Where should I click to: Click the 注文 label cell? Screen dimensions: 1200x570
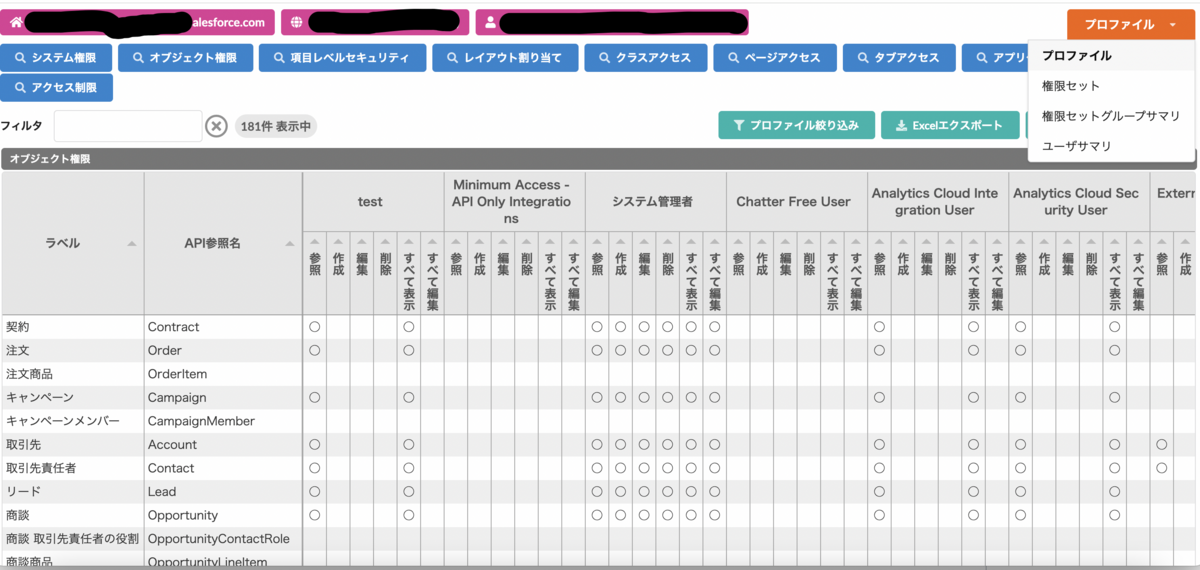coord(72,351)
